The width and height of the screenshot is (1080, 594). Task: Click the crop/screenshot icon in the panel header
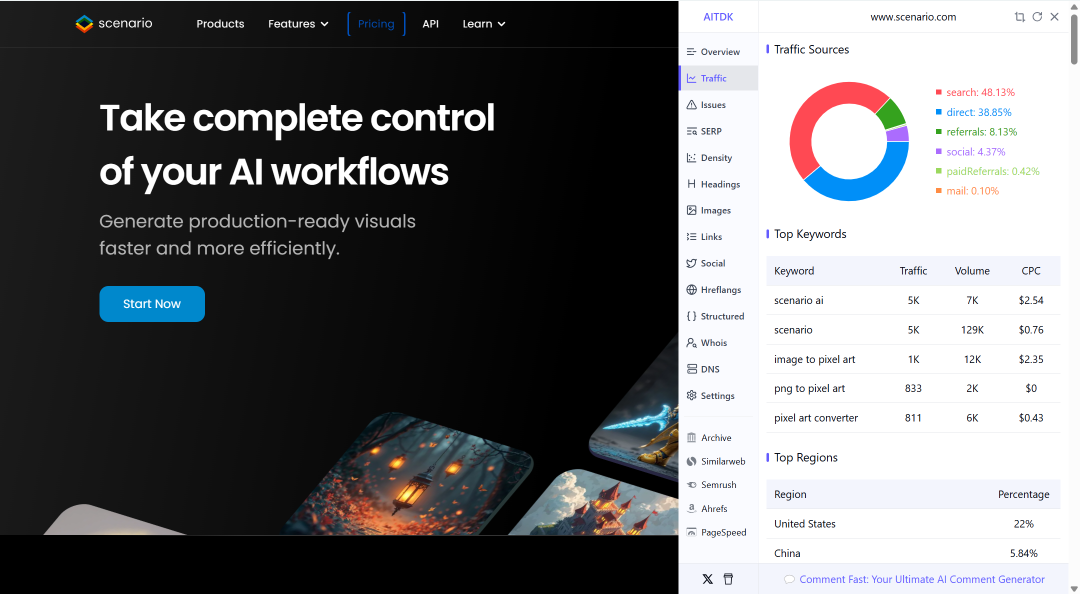tap(1019, 17)
